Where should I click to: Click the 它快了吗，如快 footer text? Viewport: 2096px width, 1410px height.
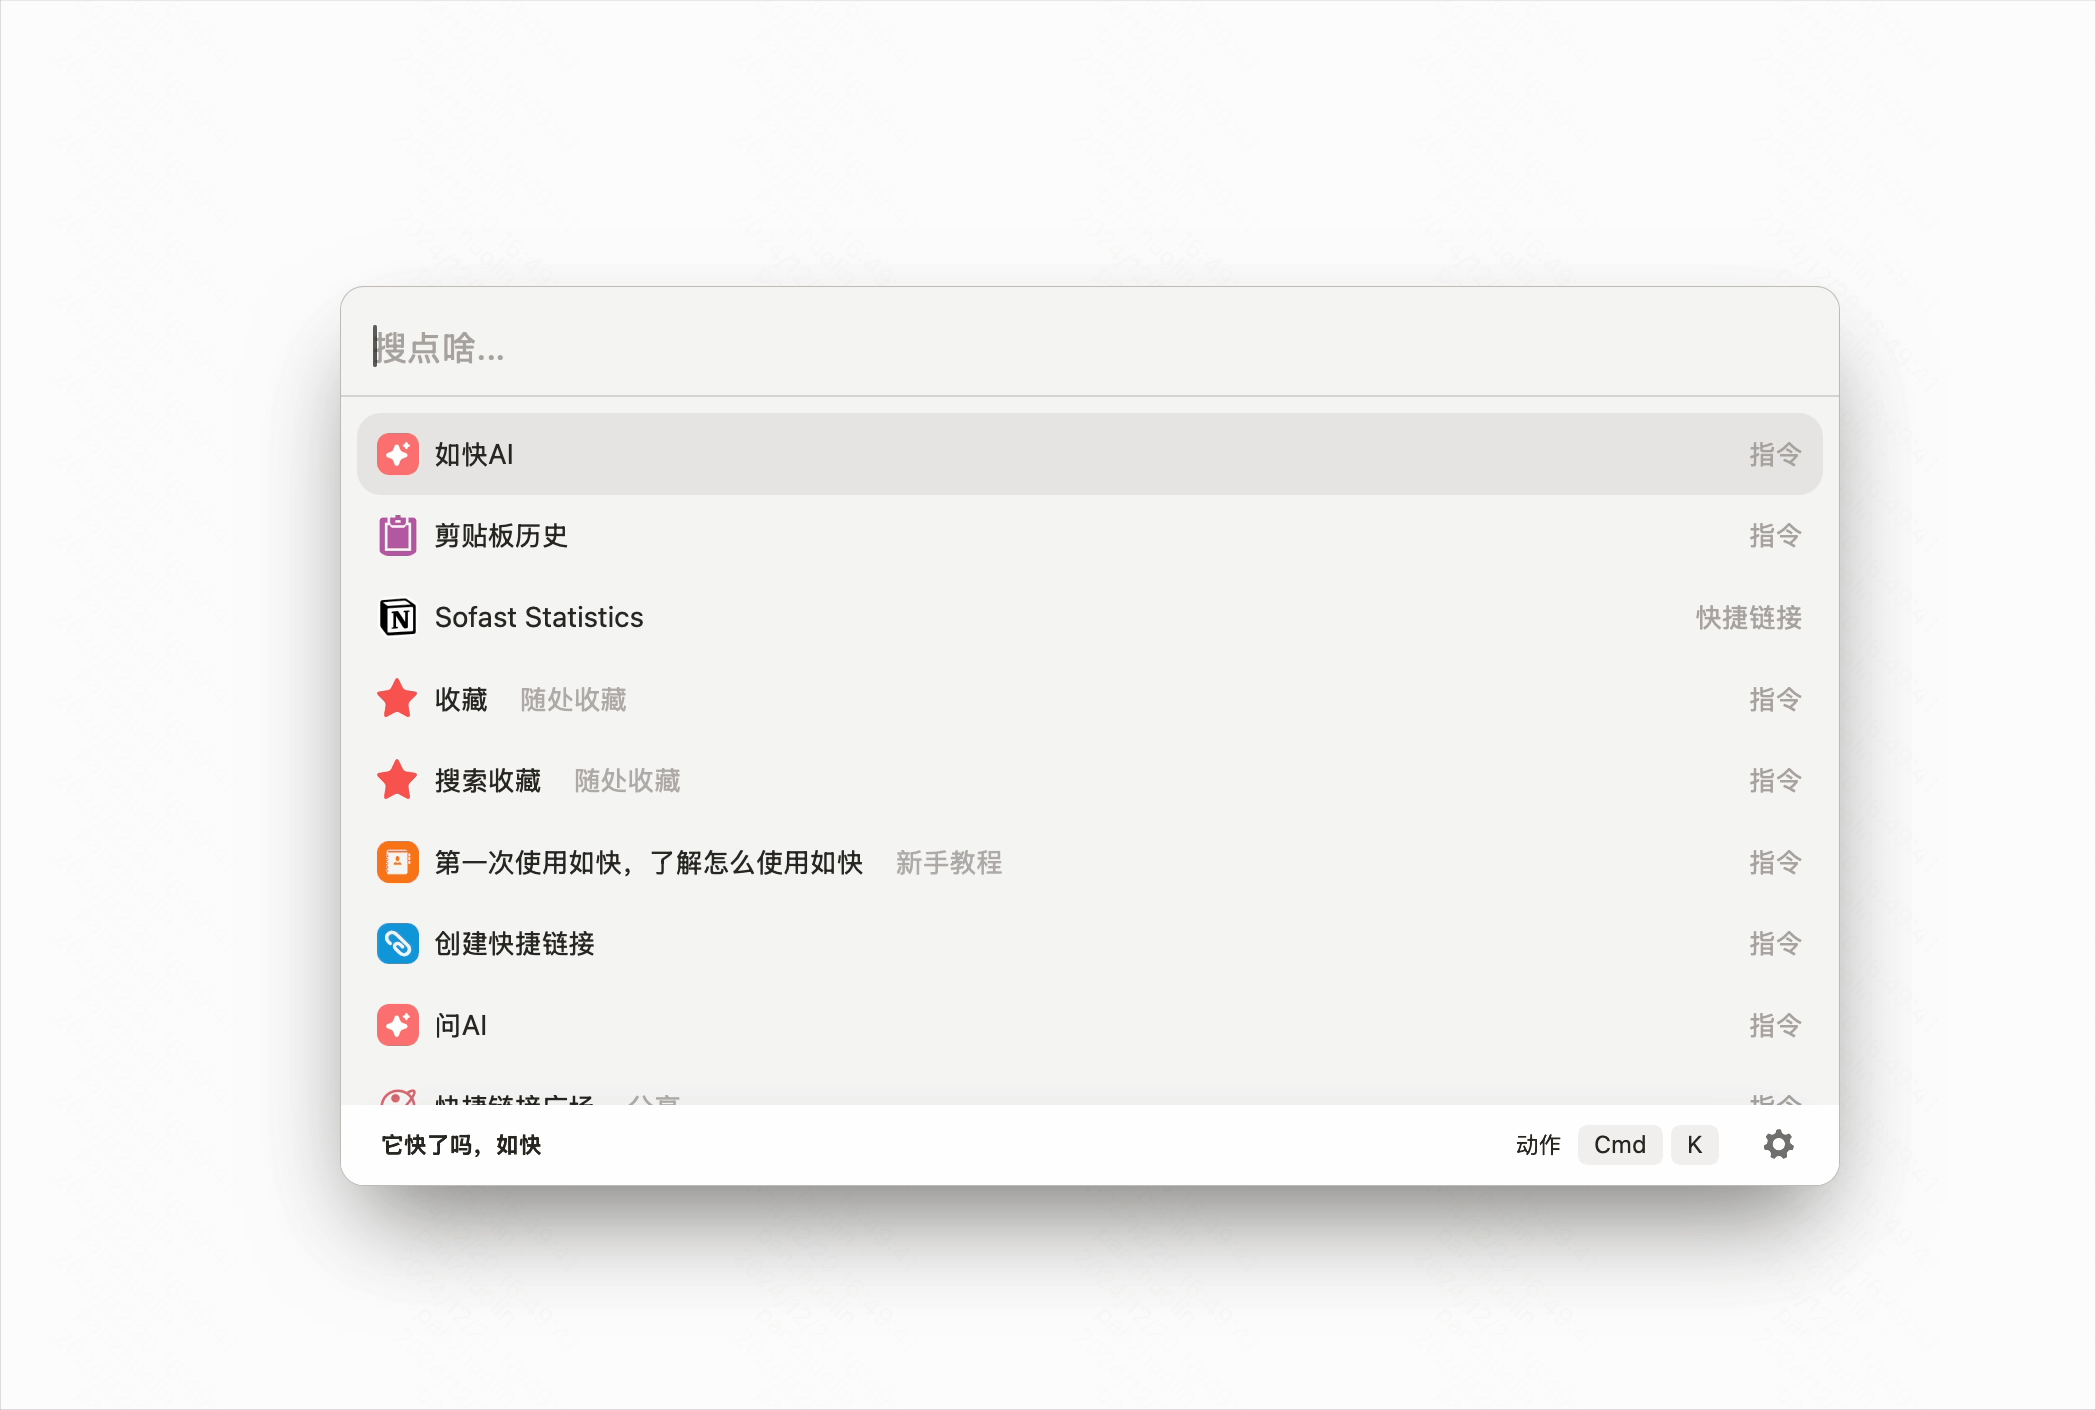(x=460, y=1144)
